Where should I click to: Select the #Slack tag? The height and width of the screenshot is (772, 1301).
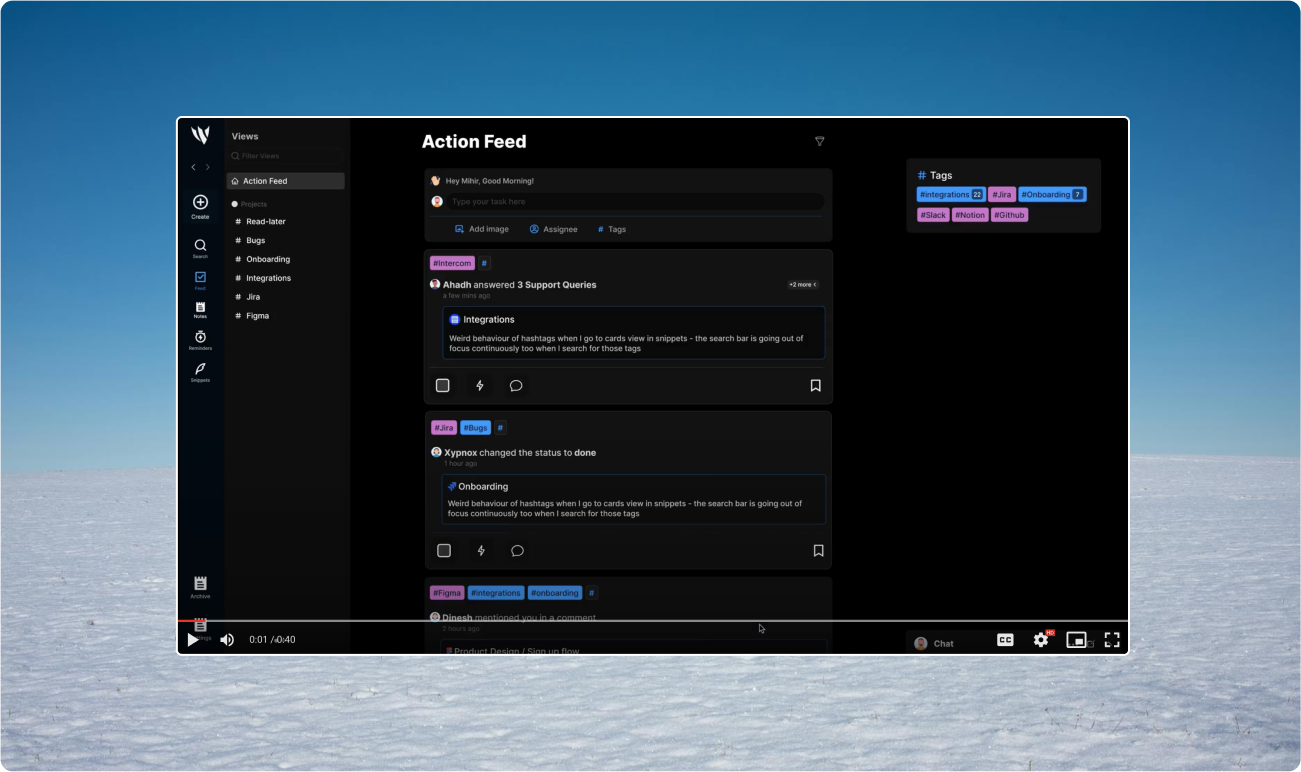pyautogui.click(x=933, y=215)
